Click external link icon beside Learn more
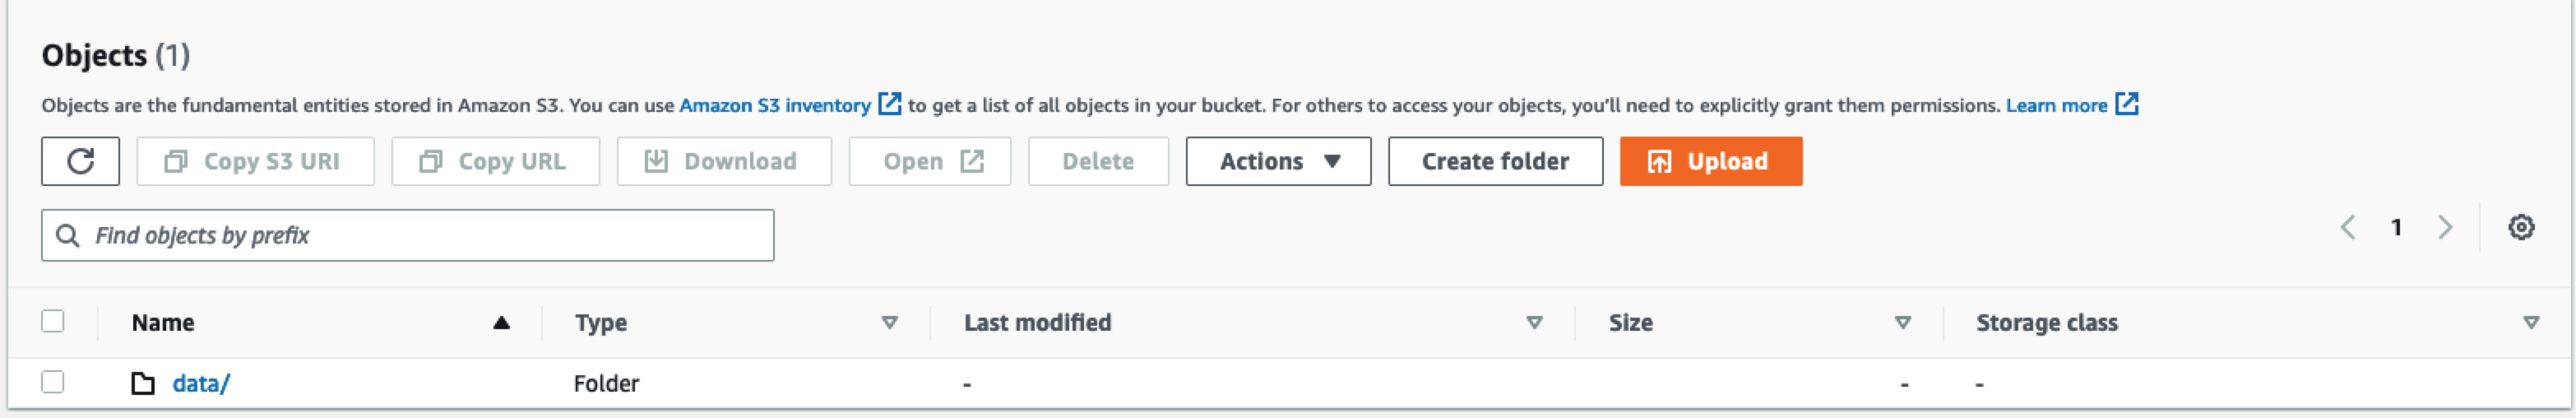2576x418 pixels. [2127, 104]
